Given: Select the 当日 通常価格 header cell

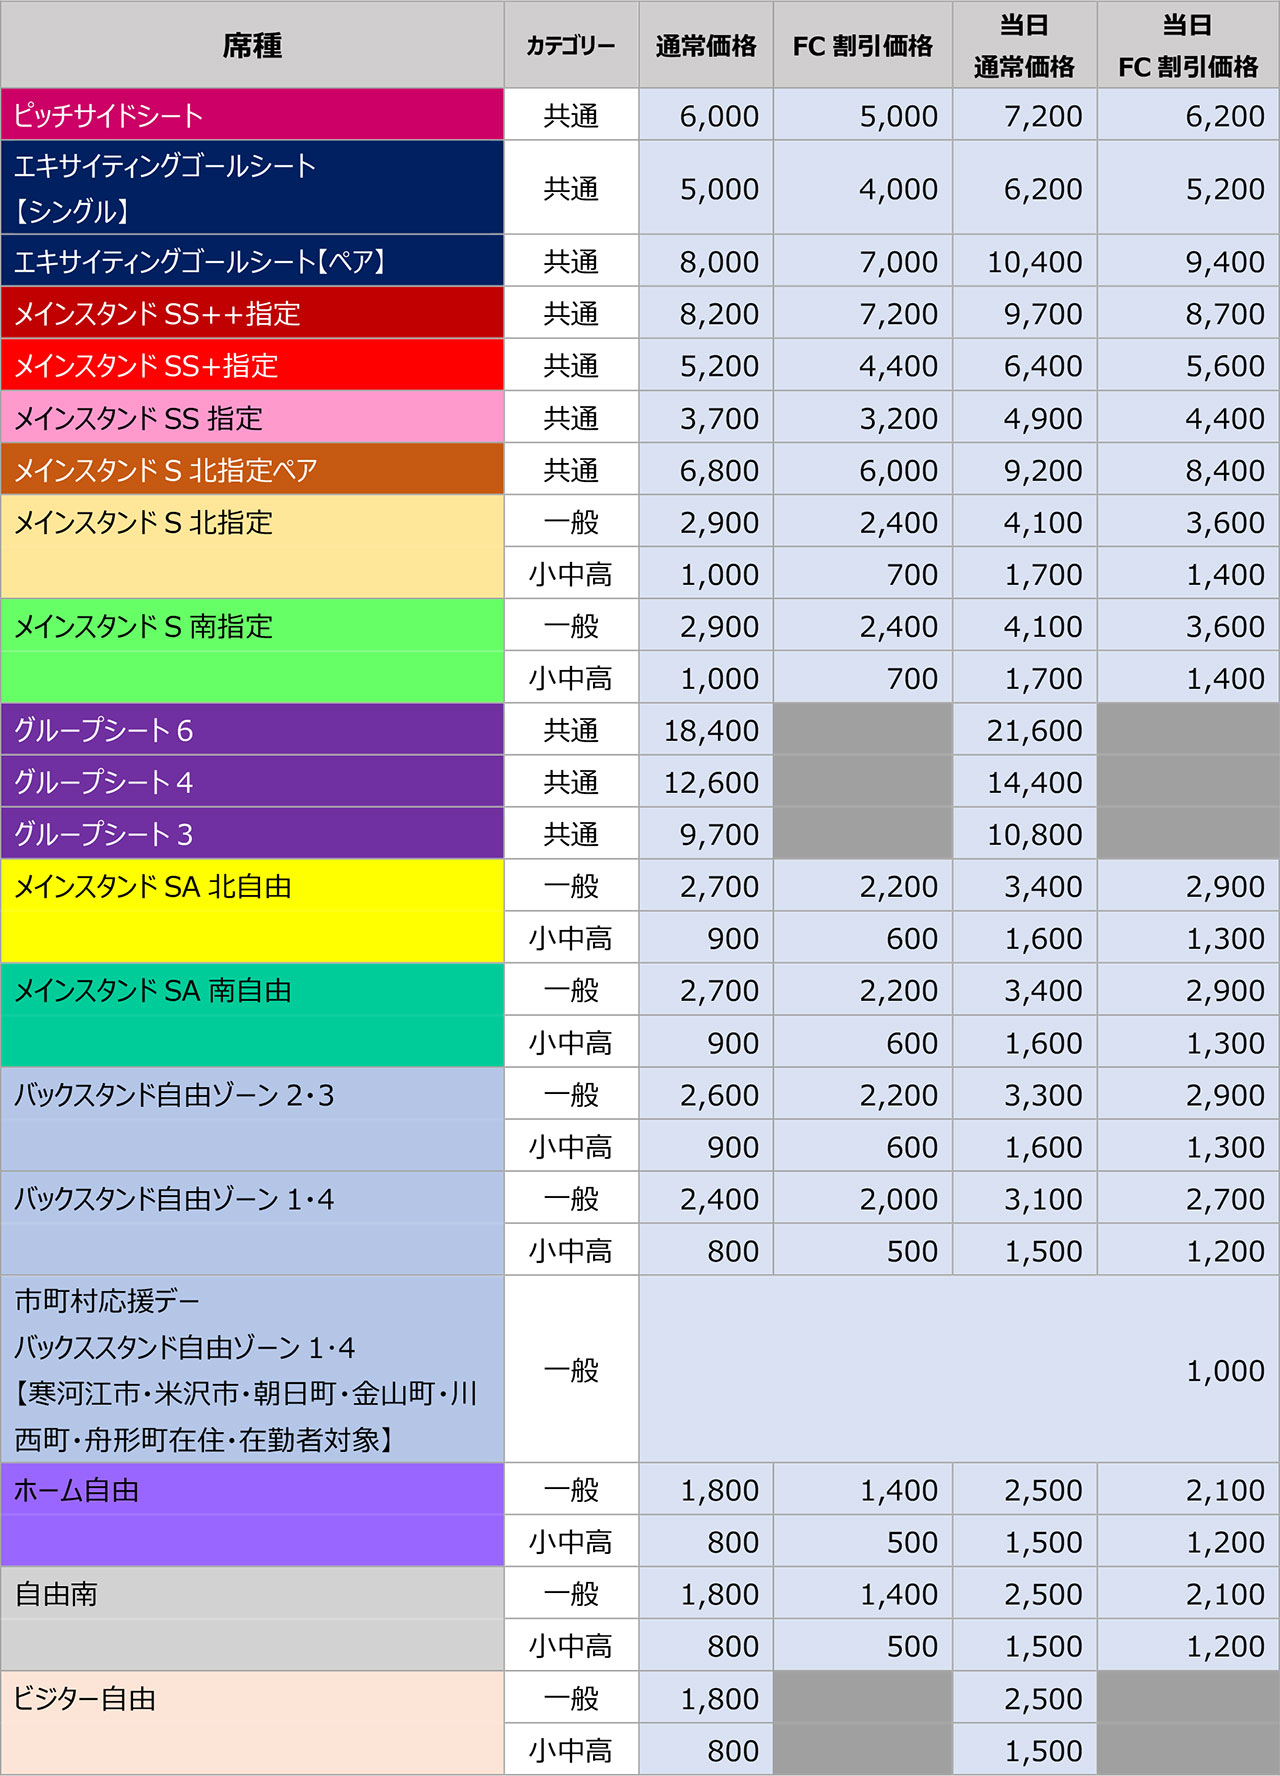Looking at the screenshot, I should tap(1024, 45).
